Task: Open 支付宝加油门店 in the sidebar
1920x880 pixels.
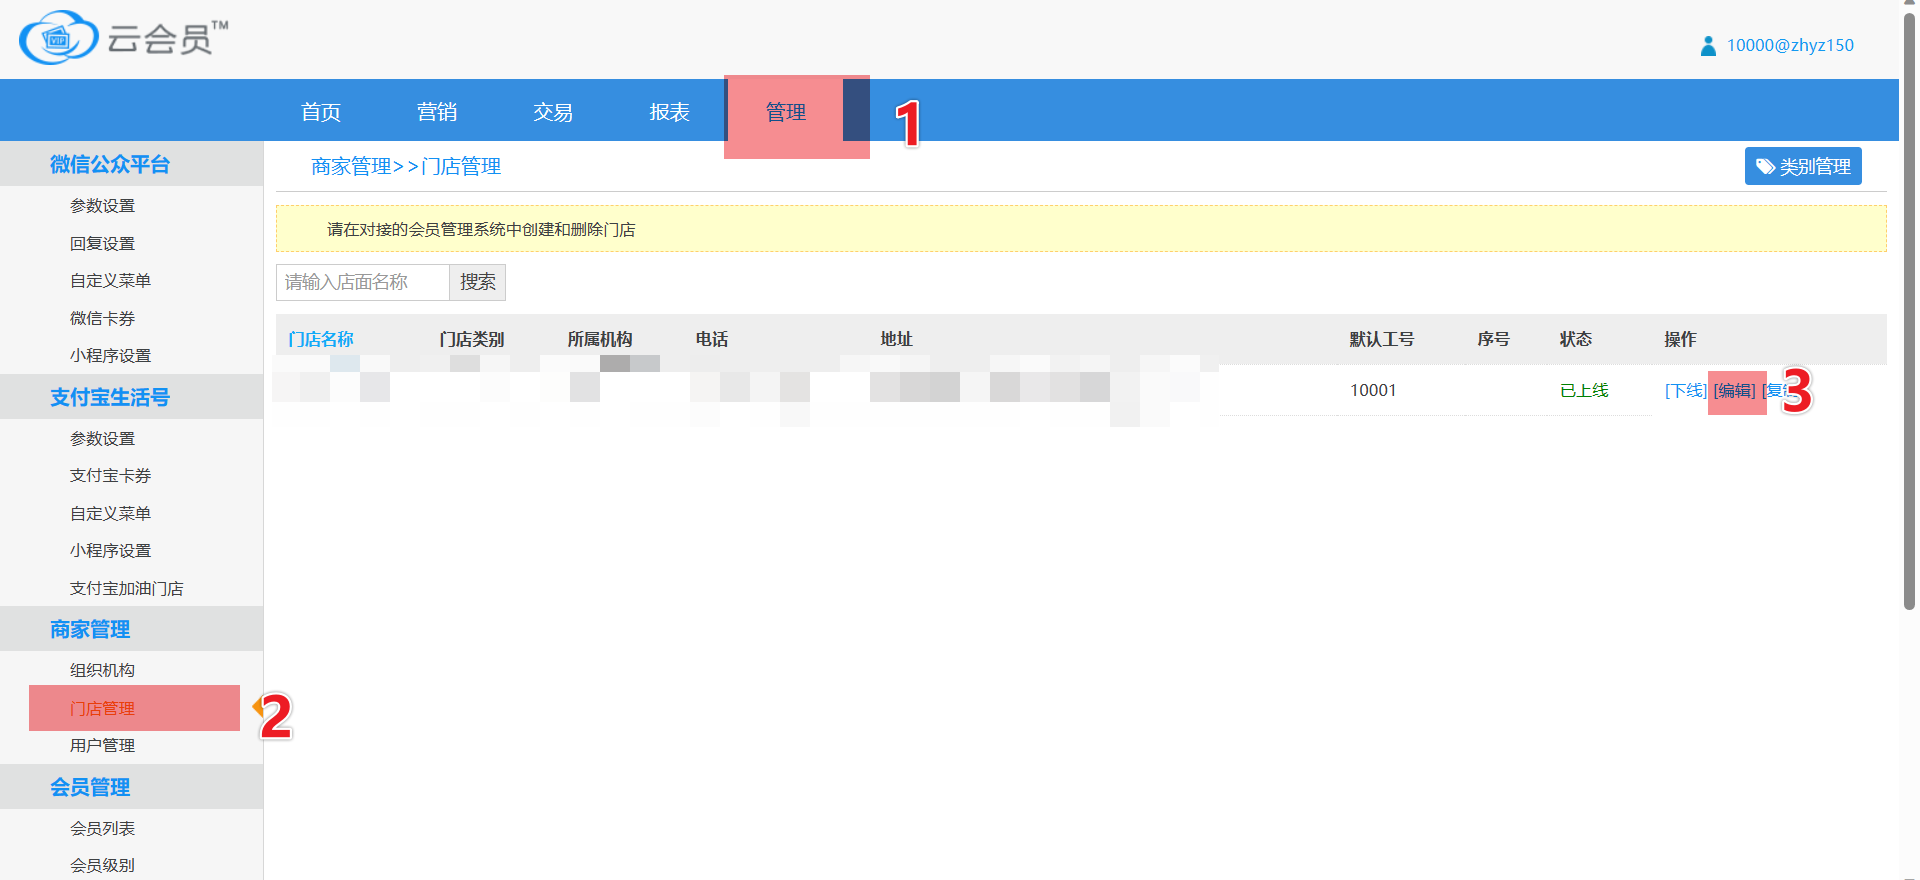Action: [126, 588]
